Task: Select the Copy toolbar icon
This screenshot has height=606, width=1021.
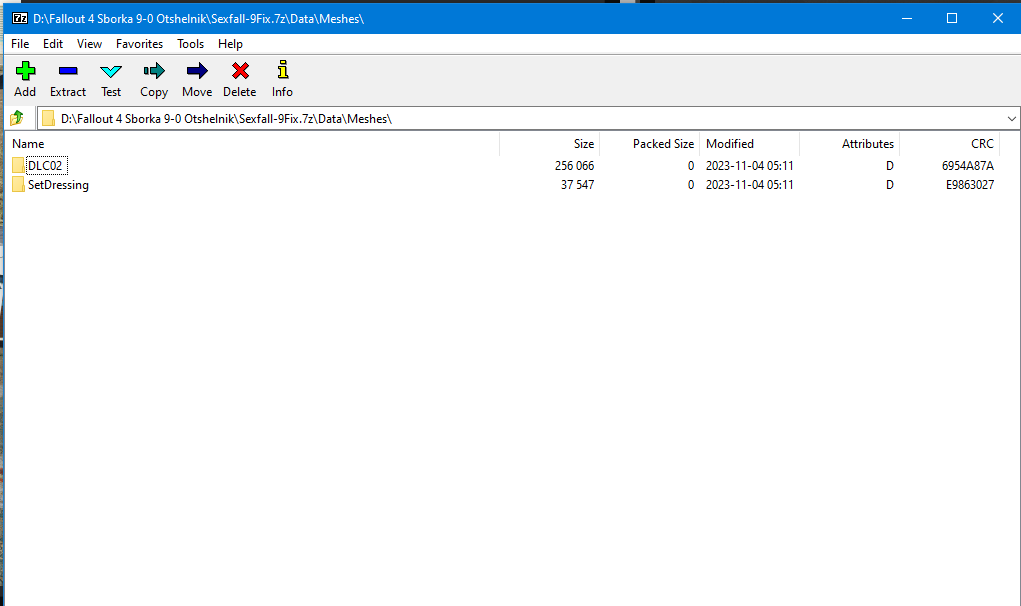Action: (154, 71)
